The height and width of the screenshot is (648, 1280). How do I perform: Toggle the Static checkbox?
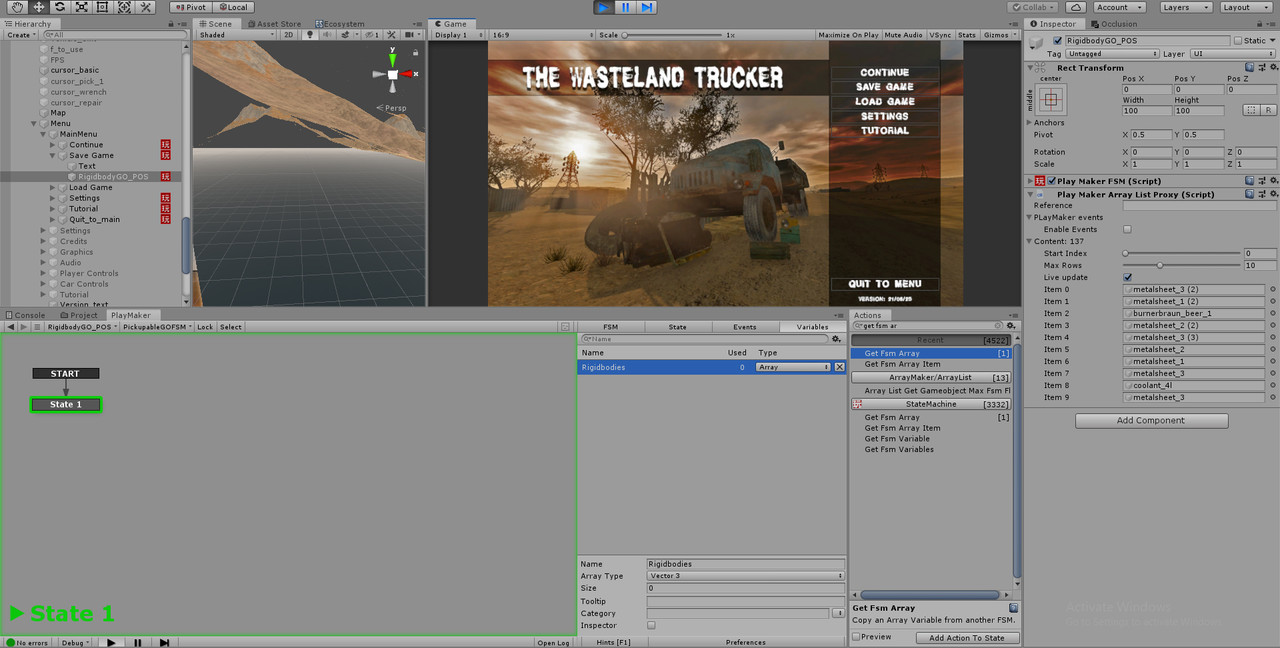click(x=1238, y=41)
